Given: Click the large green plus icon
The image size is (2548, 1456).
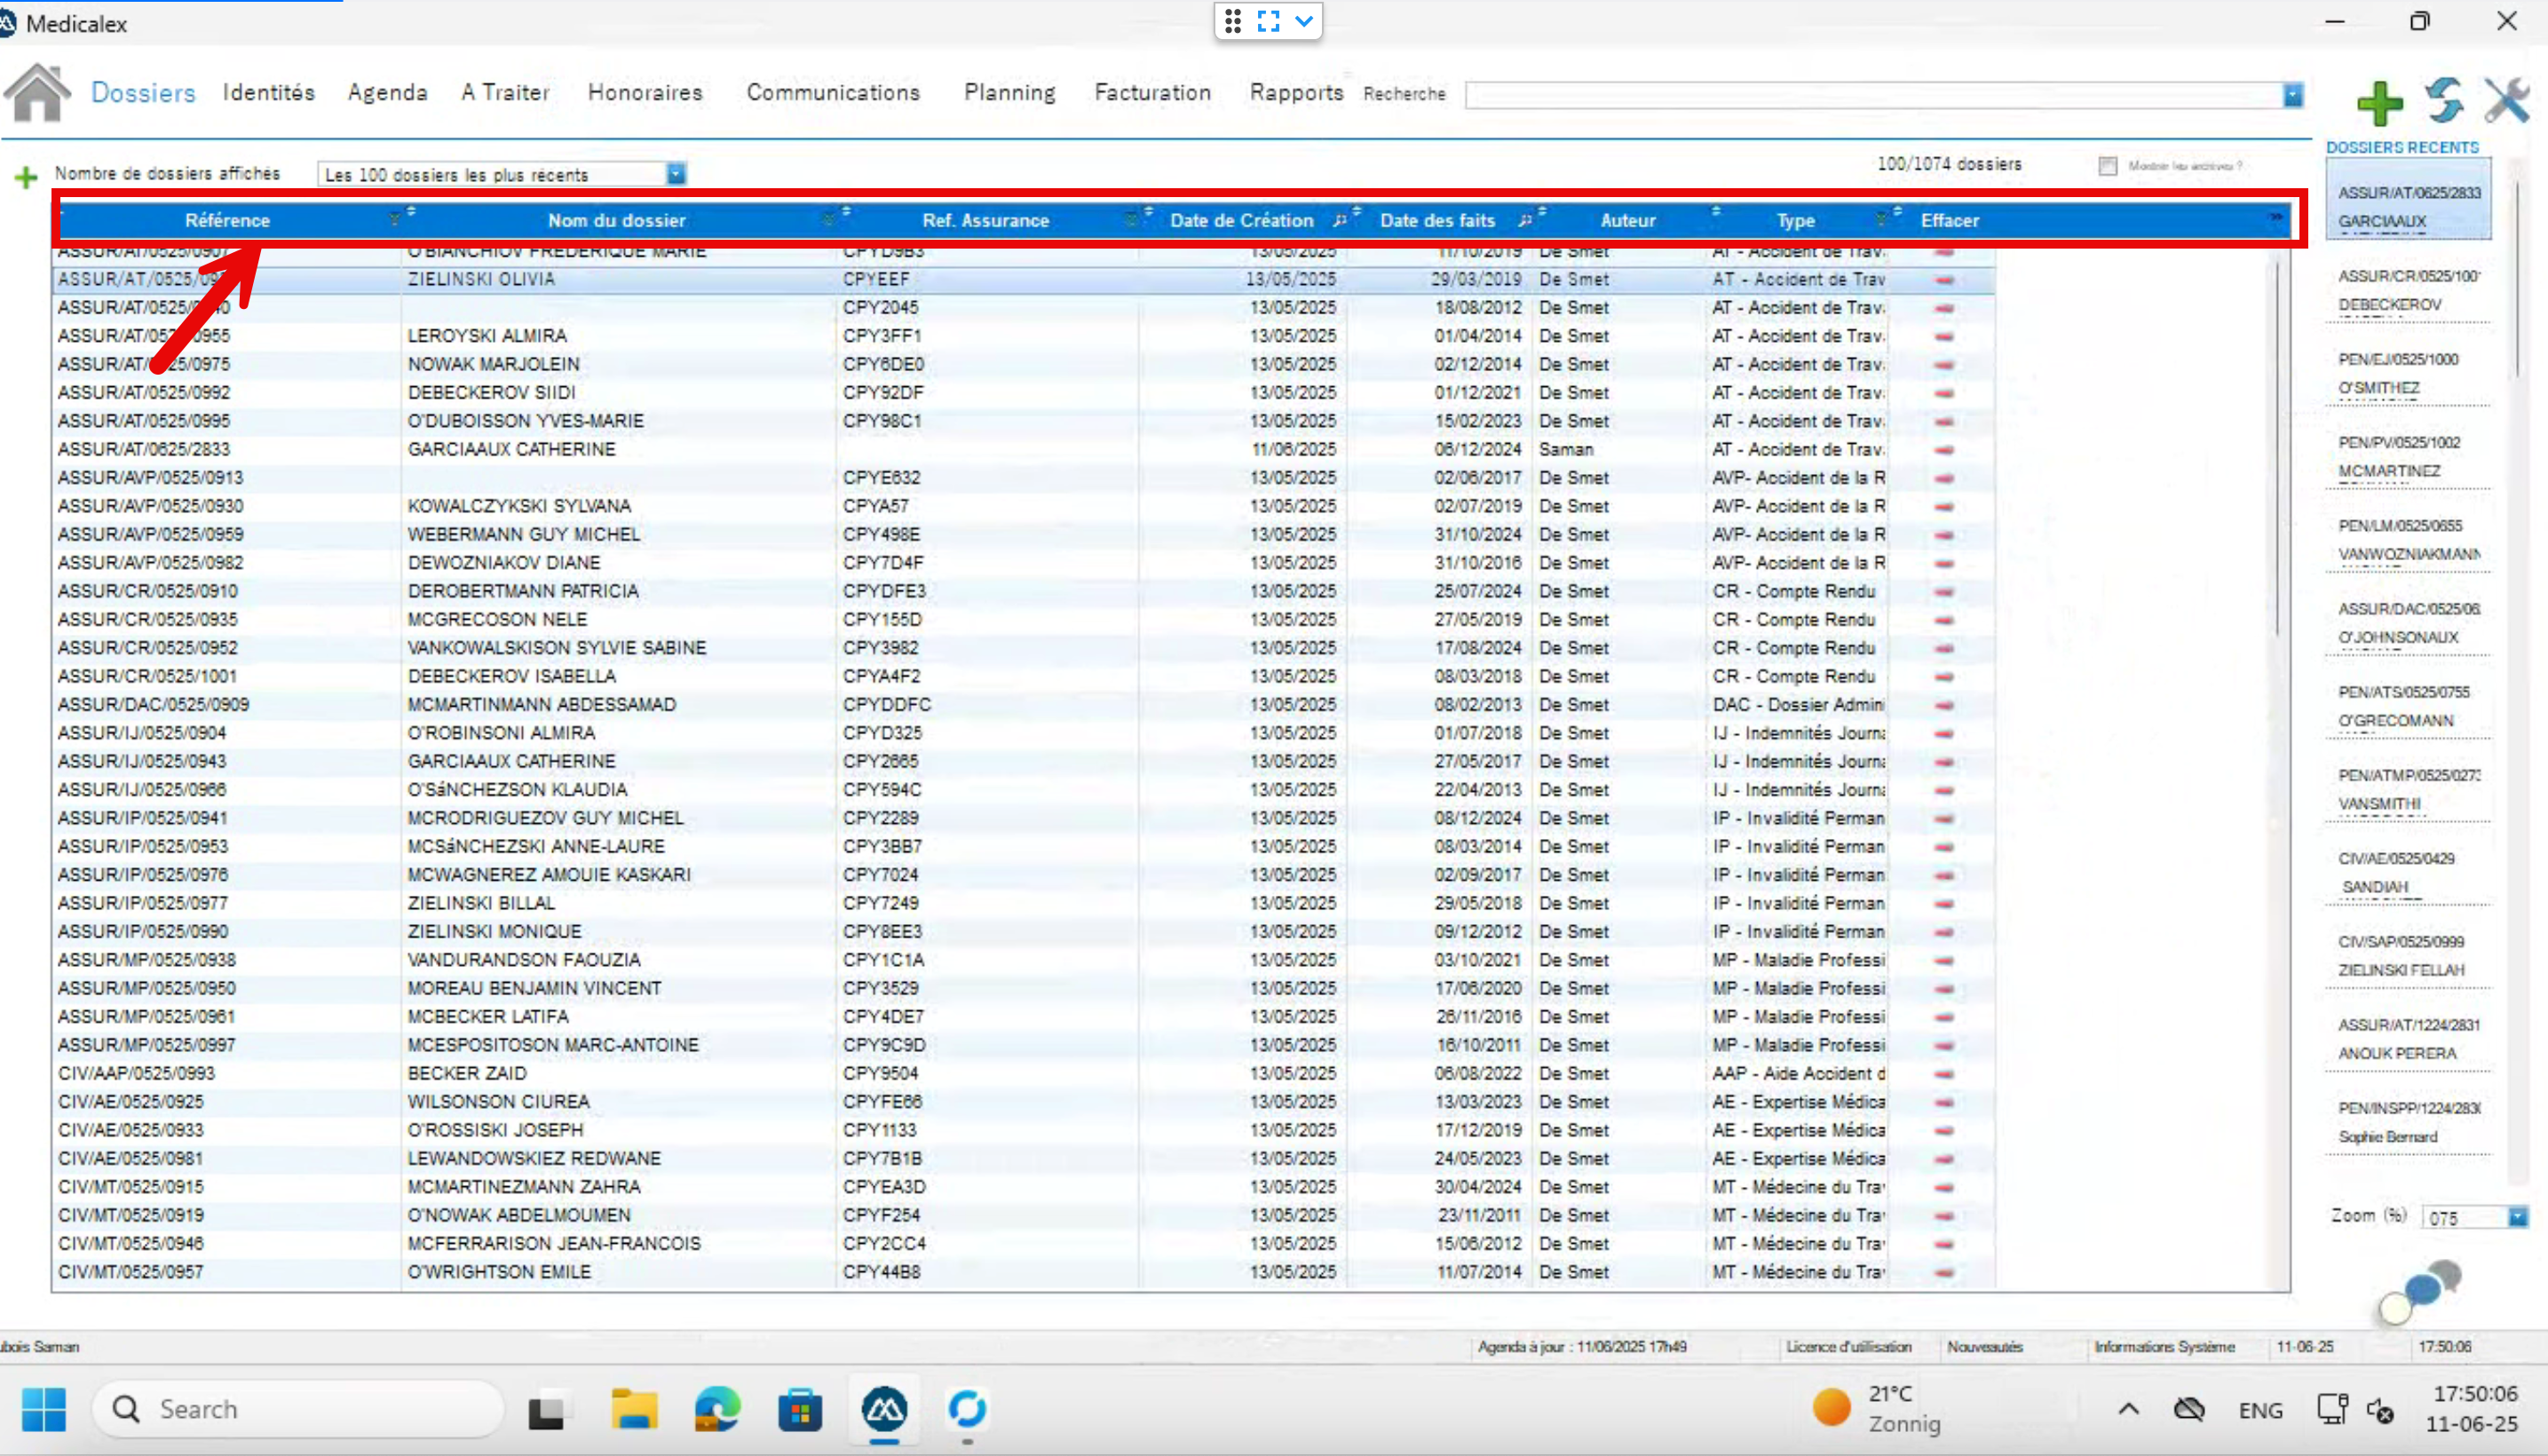Looking at the screenshot, I should 2379,103.
